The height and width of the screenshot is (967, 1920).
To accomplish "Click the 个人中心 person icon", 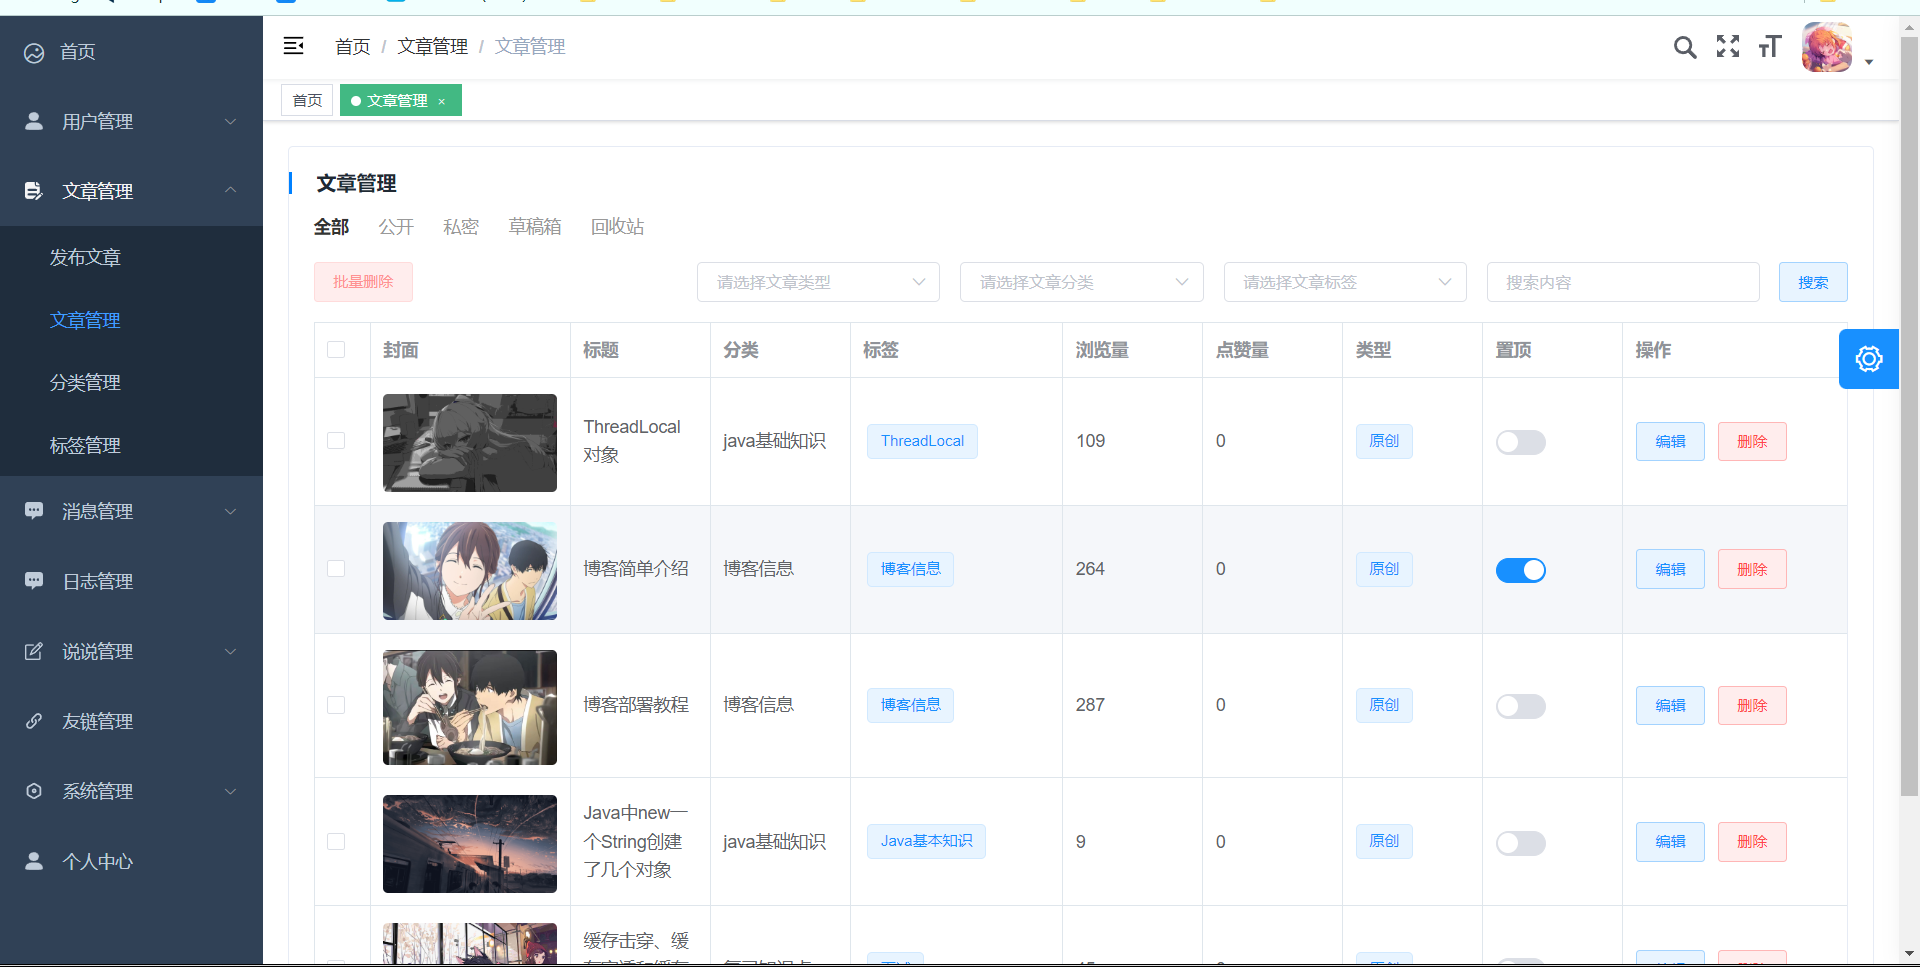I will (x=34, y=861).
